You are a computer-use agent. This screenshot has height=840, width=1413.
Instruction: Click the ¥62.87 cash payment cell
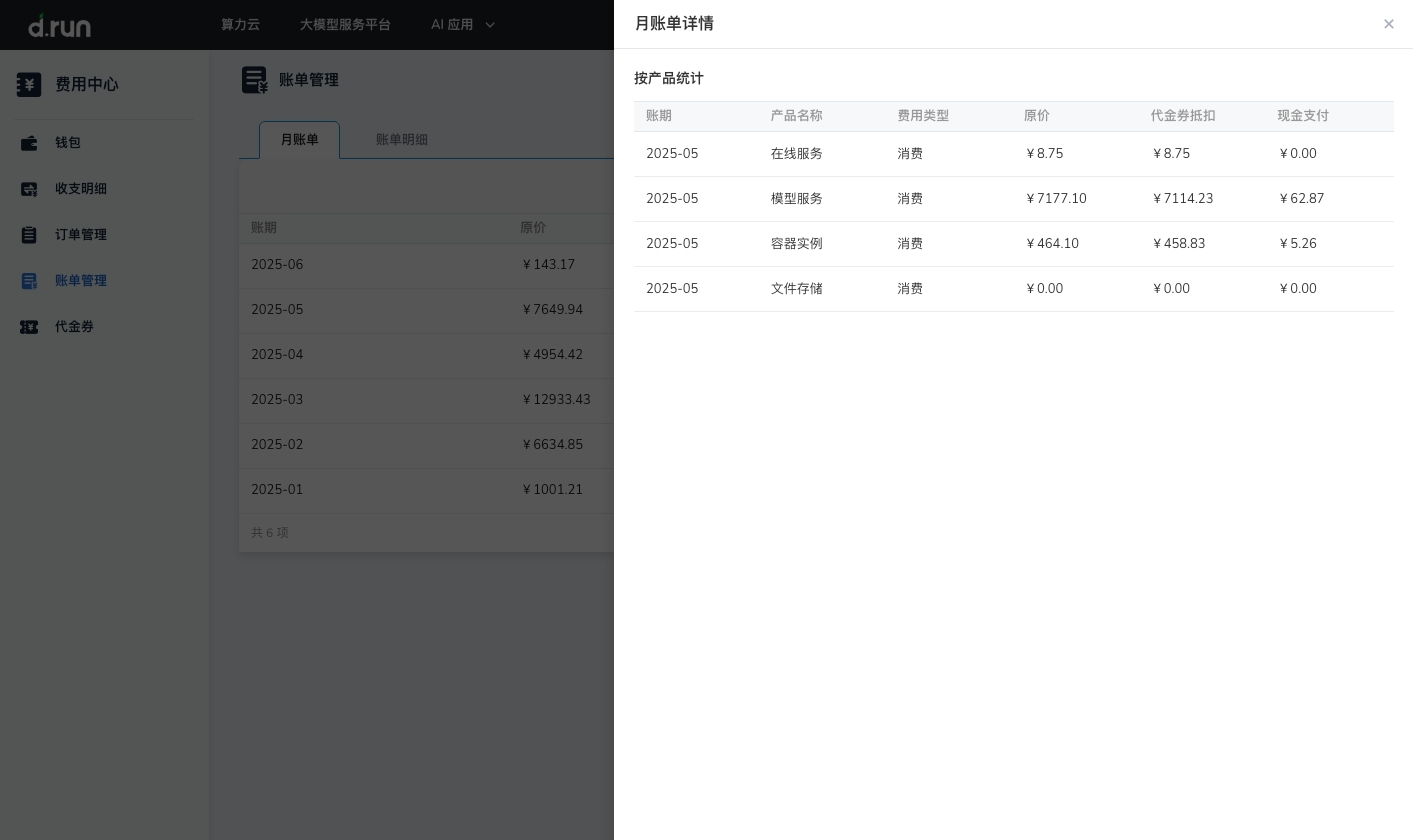pos(1301,199)
